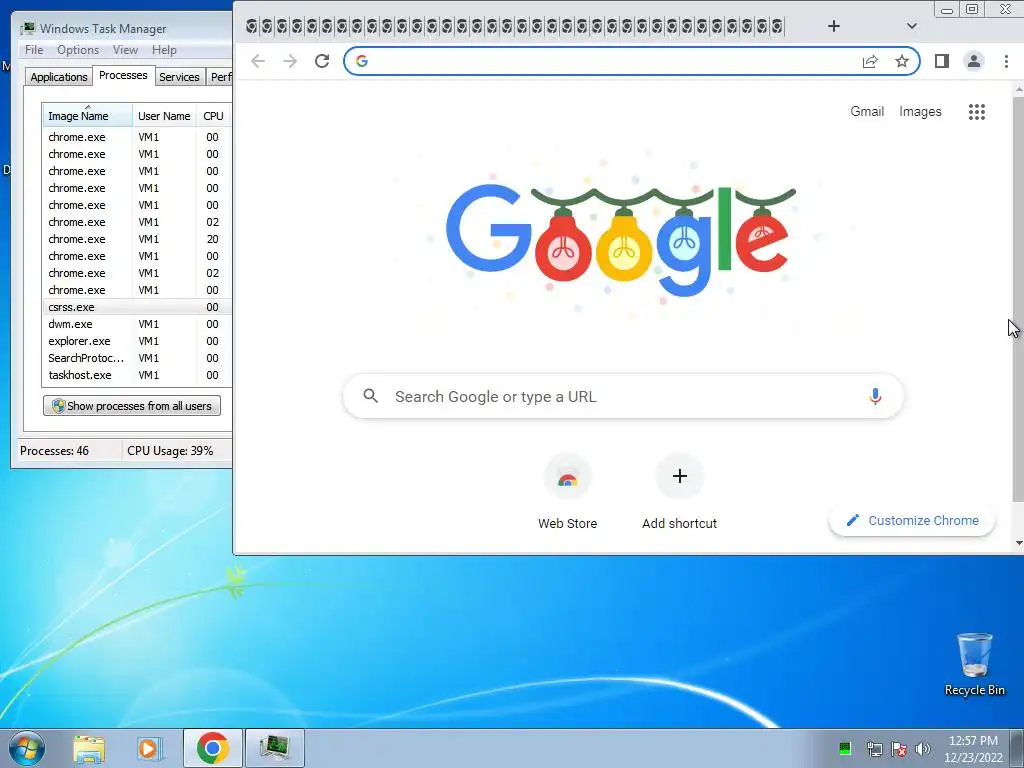Screen dimensions: 1024x768
Task: Launch Windows Media Player from taskbar
Action: point(149,749)
